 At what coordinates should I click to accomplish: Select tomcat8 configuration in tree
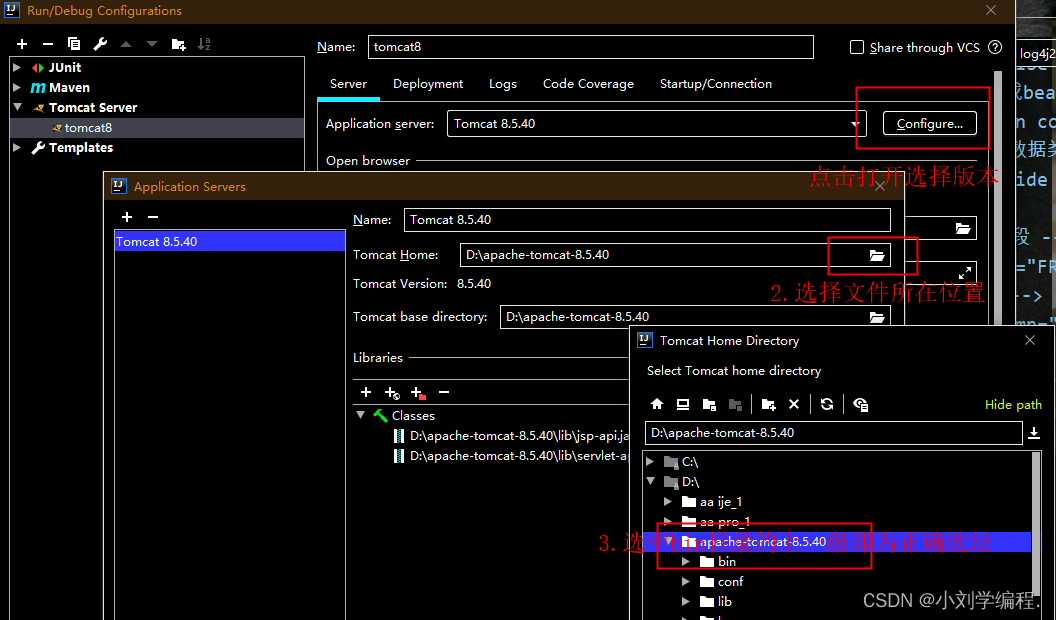click(158, 128)
